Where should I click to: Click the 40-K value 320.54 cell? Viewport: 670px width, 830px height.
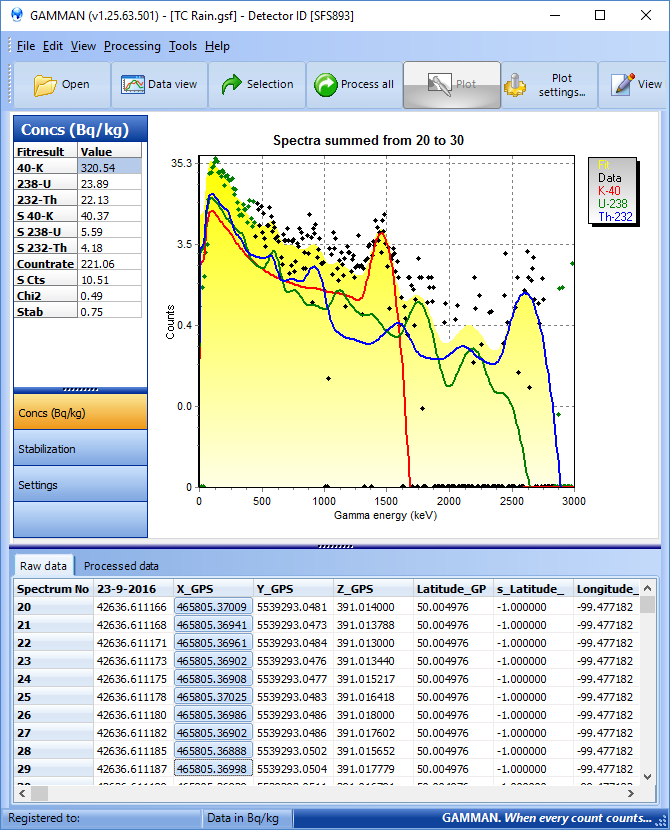110,168
